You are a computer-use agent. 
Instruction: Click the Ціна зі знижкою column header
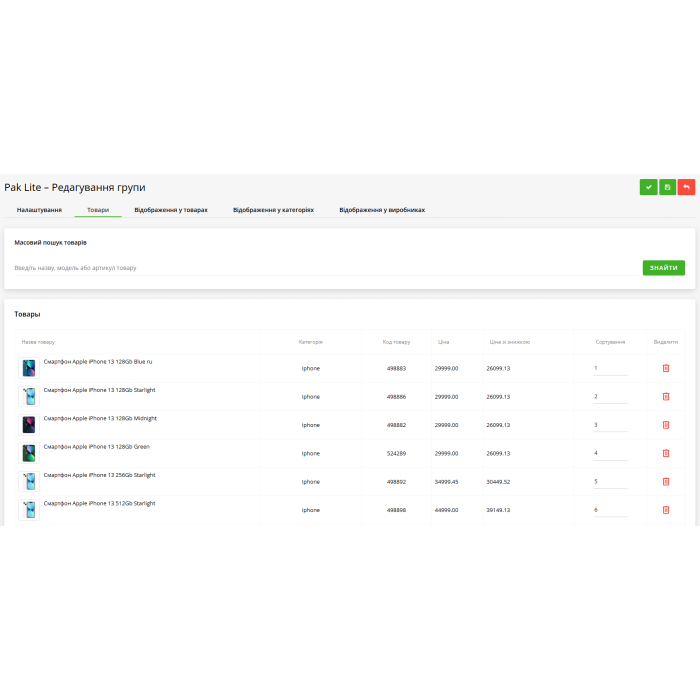pyautogui.click(x=510, y=342)
